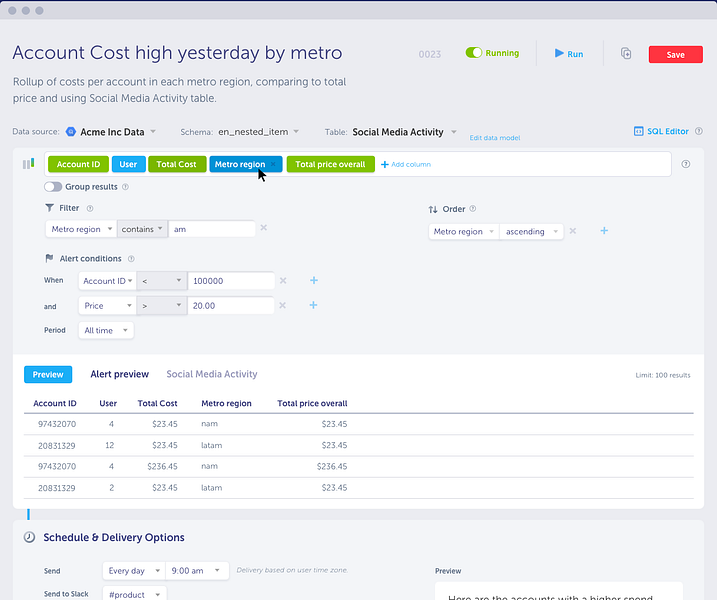Delete the Metro region filter row
Screen dimensions: 717x600
pyautogui.click(x=264, y=228)
